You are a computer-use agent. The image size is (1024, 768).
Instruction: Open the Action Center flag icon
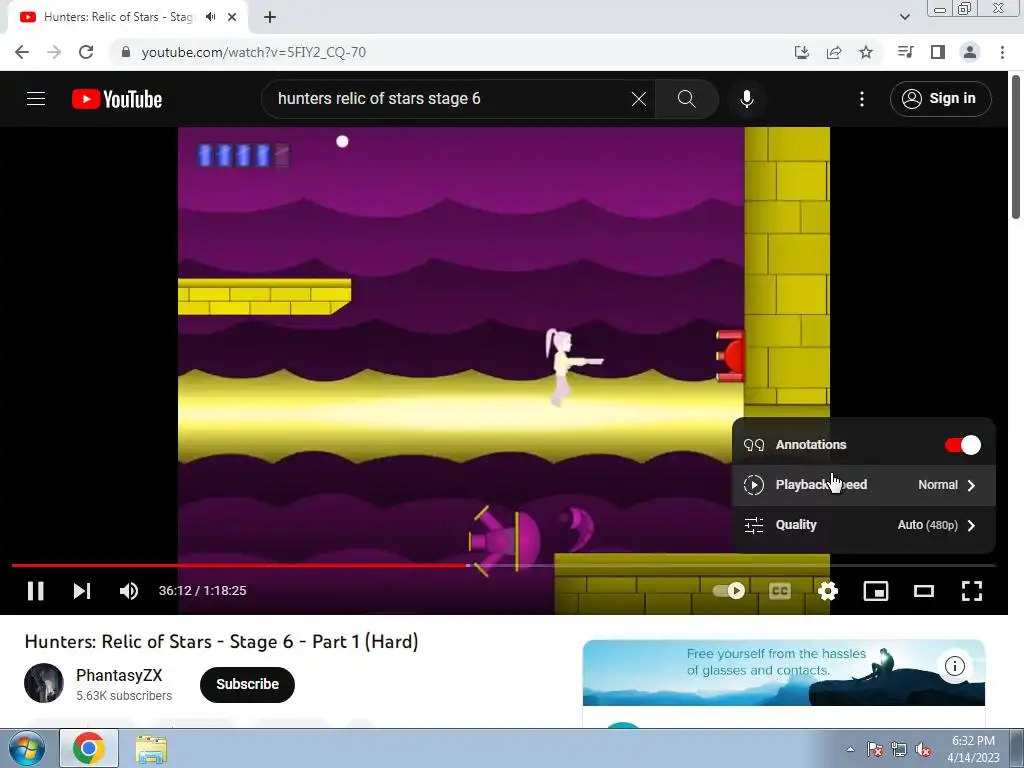click(x=875, y=750)
